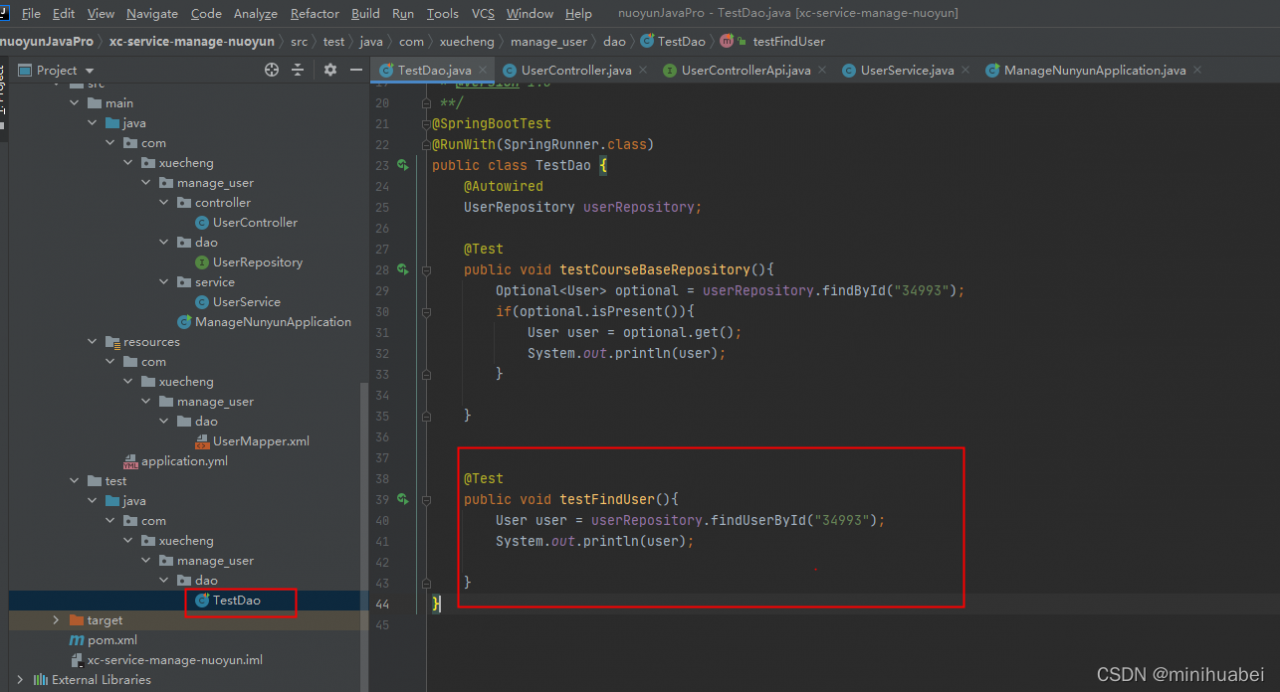Run testFindUser from its gutter icon
The height and width of the screenshot is (692, 1280).
point(402,499)
